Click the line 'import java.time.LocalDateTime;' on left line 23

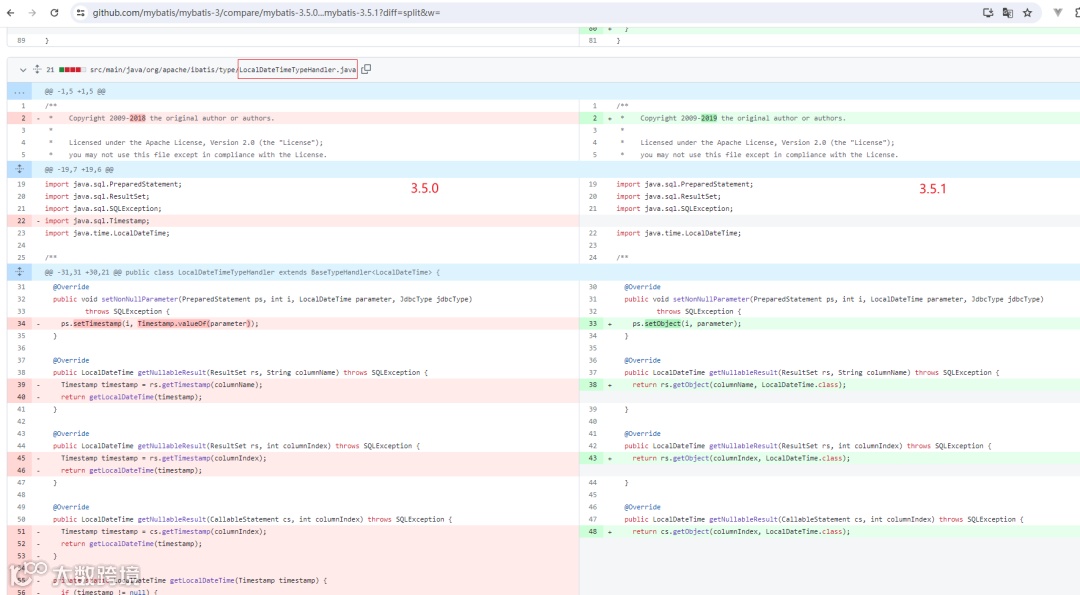coord(107,233)
